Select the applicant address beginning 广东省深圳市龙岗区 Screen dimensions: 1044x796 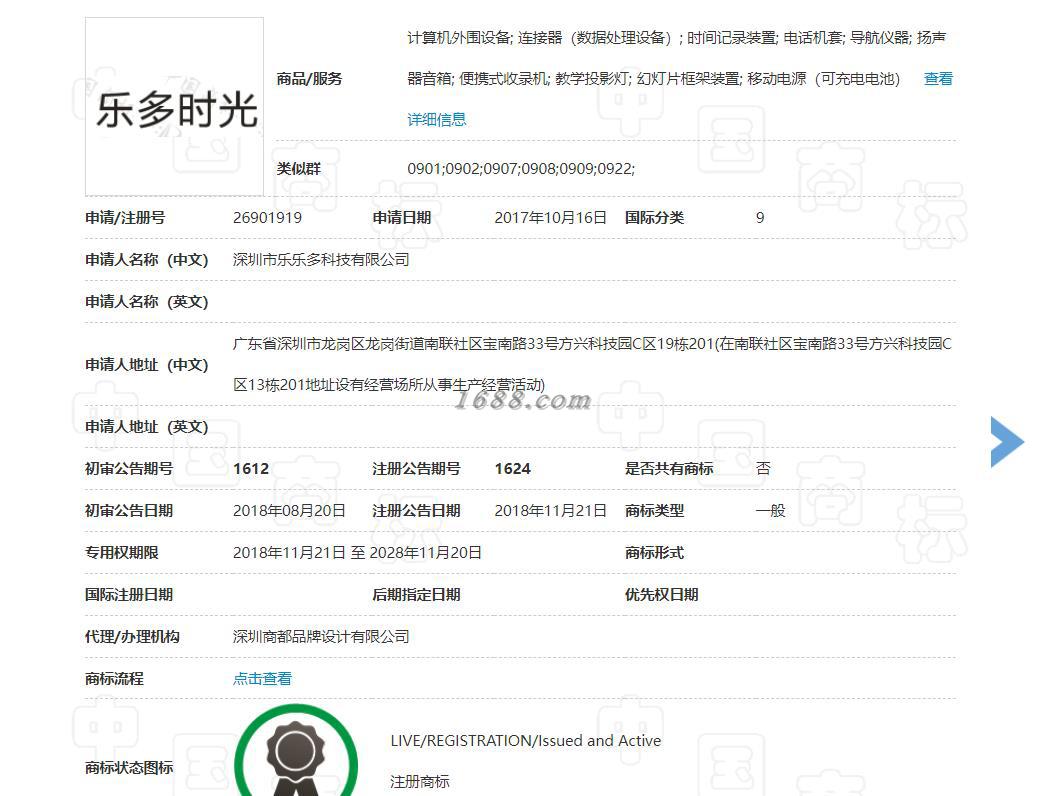coord(592,364)
